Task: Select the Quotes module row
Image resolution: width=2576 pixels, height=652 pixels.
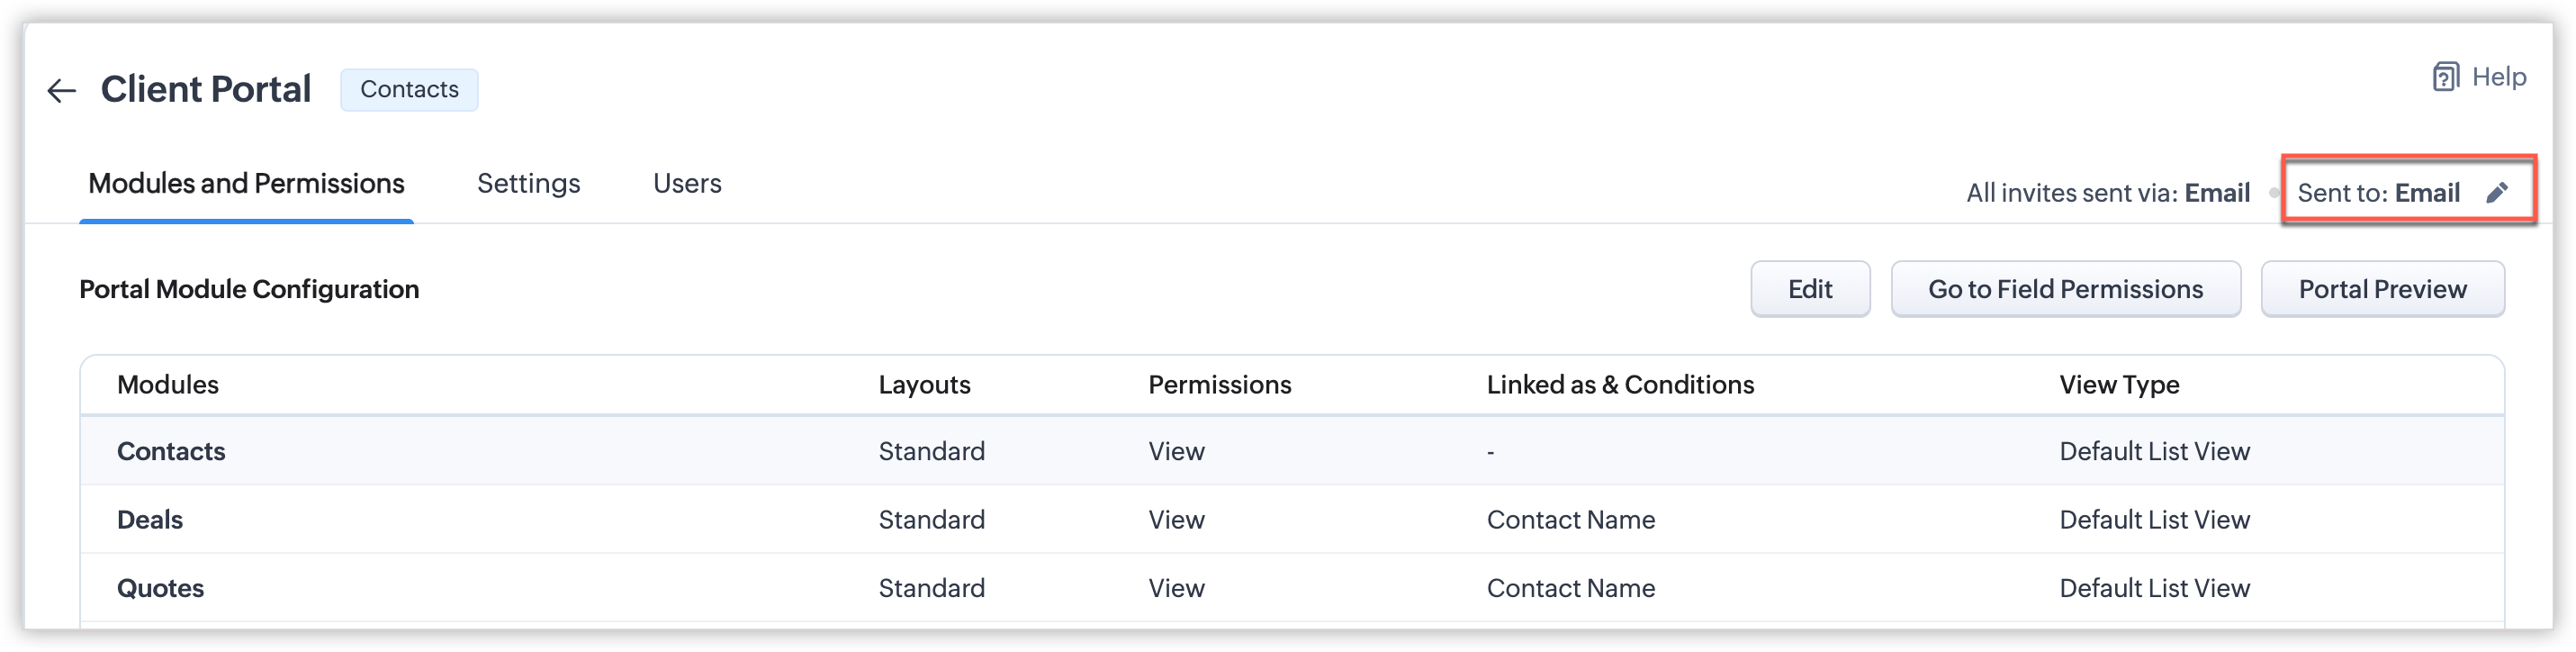Action: tap(160, 588)
